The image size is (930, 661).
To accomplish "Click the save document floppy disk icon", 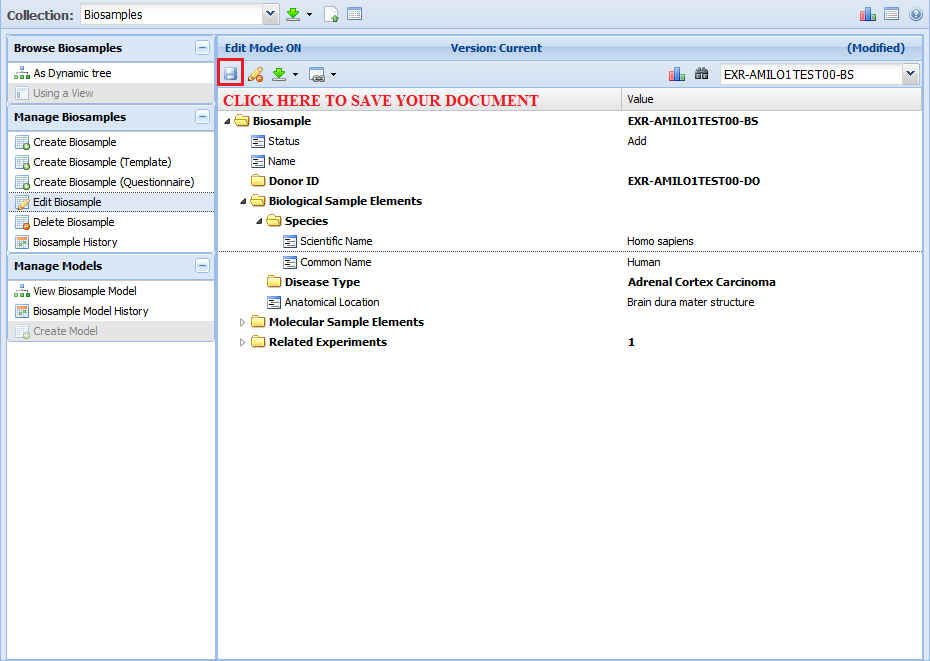I will pos(230,74).
